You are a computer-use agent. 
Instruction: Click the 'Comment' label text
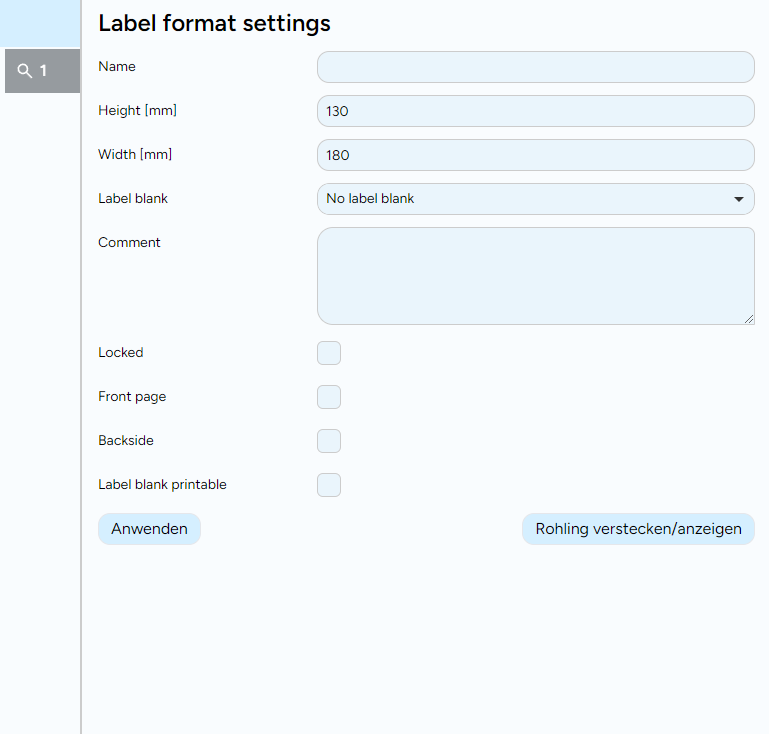click(129, 243)
